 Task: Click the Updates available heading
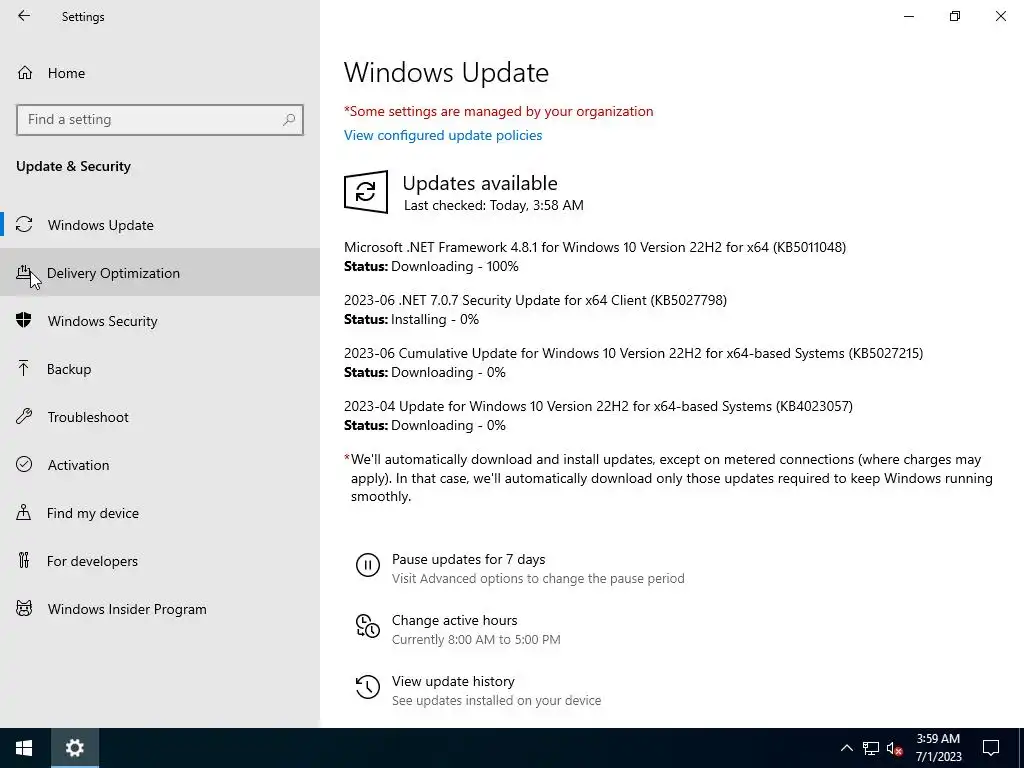480,183
